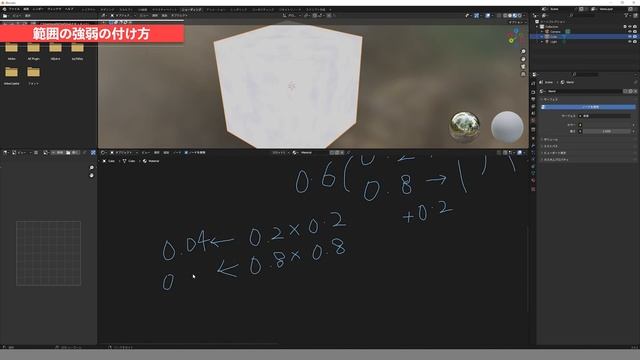Open the Window menu in top bar
This screenshot has height=360, width=640.
(x=54, y=9)
